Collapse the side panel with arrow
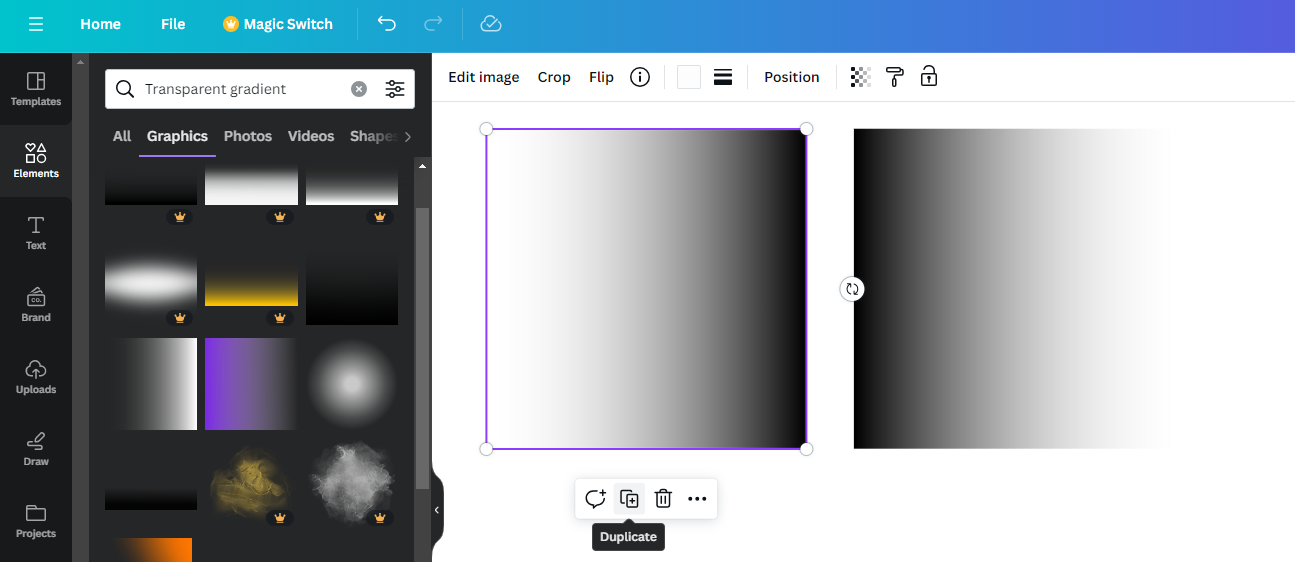The image size is (1295, 562). tap(437, 510)
